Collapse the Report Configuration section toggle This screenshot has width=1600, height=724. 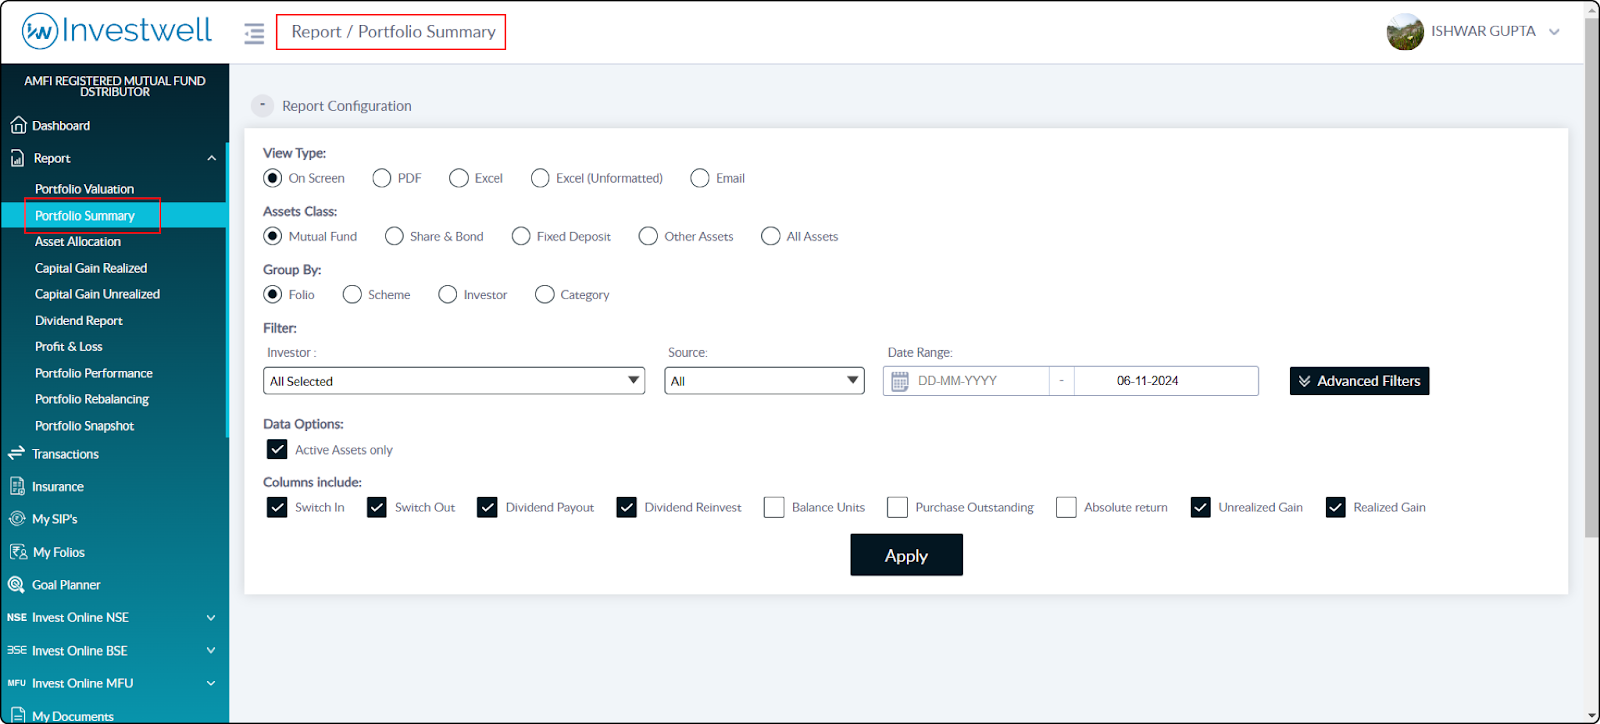click(x=262, y=105)
